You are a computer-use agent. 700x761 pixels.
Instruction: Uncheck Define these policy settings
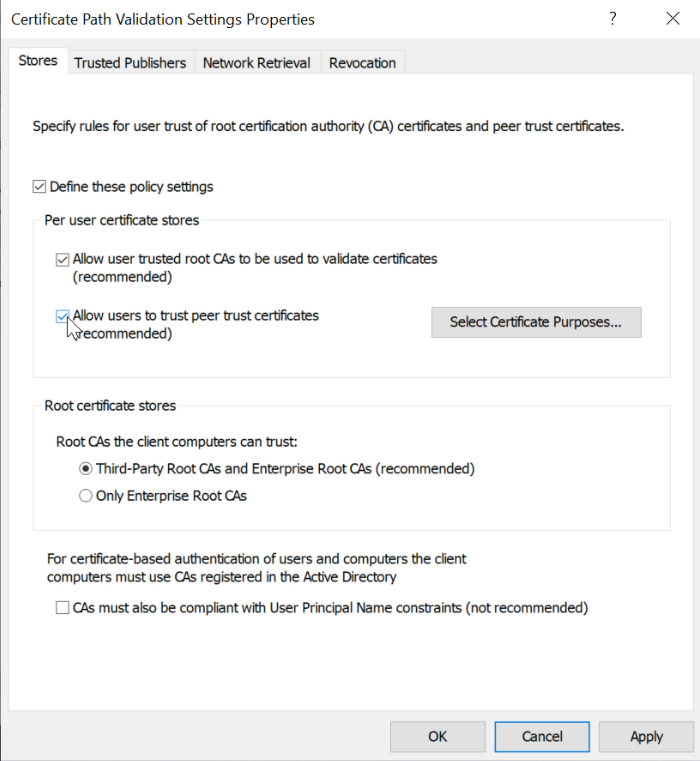[x=40, y=186]
